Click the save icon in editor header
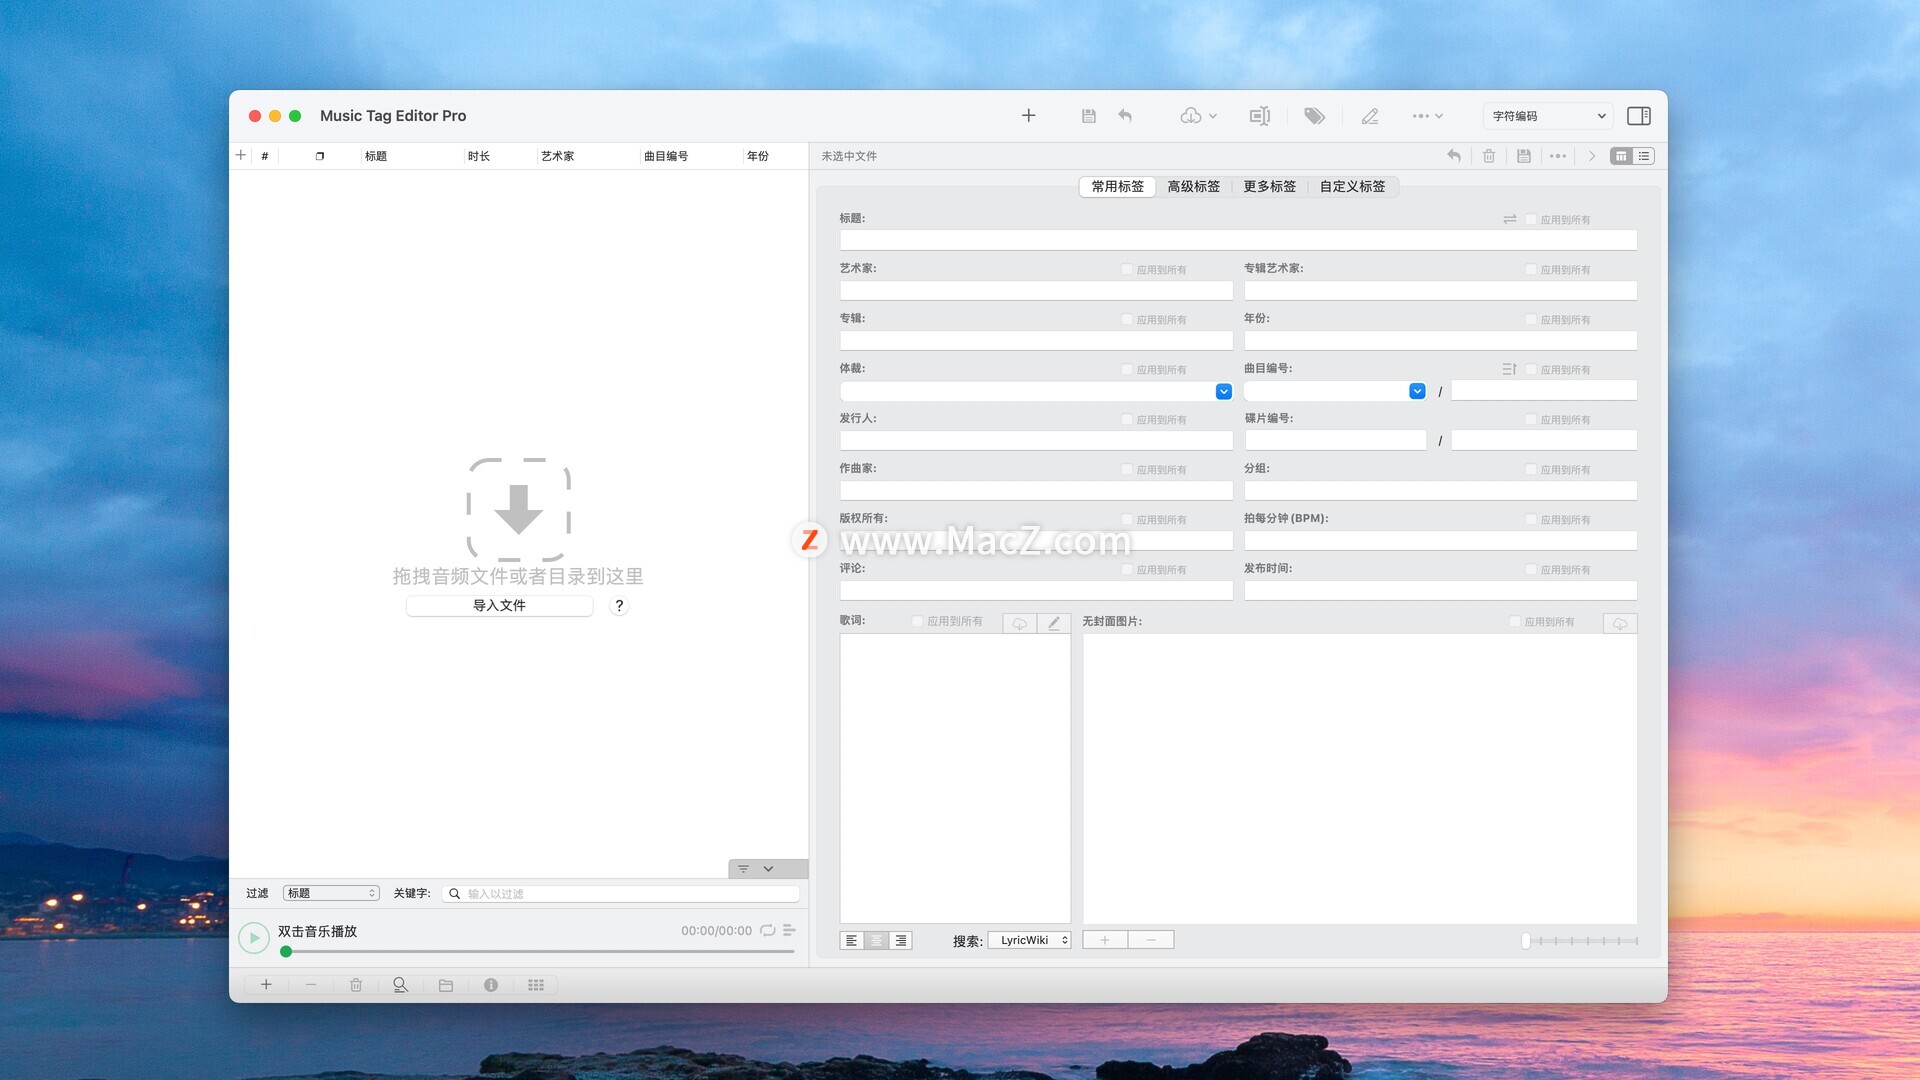 (x=1524, y=156)
